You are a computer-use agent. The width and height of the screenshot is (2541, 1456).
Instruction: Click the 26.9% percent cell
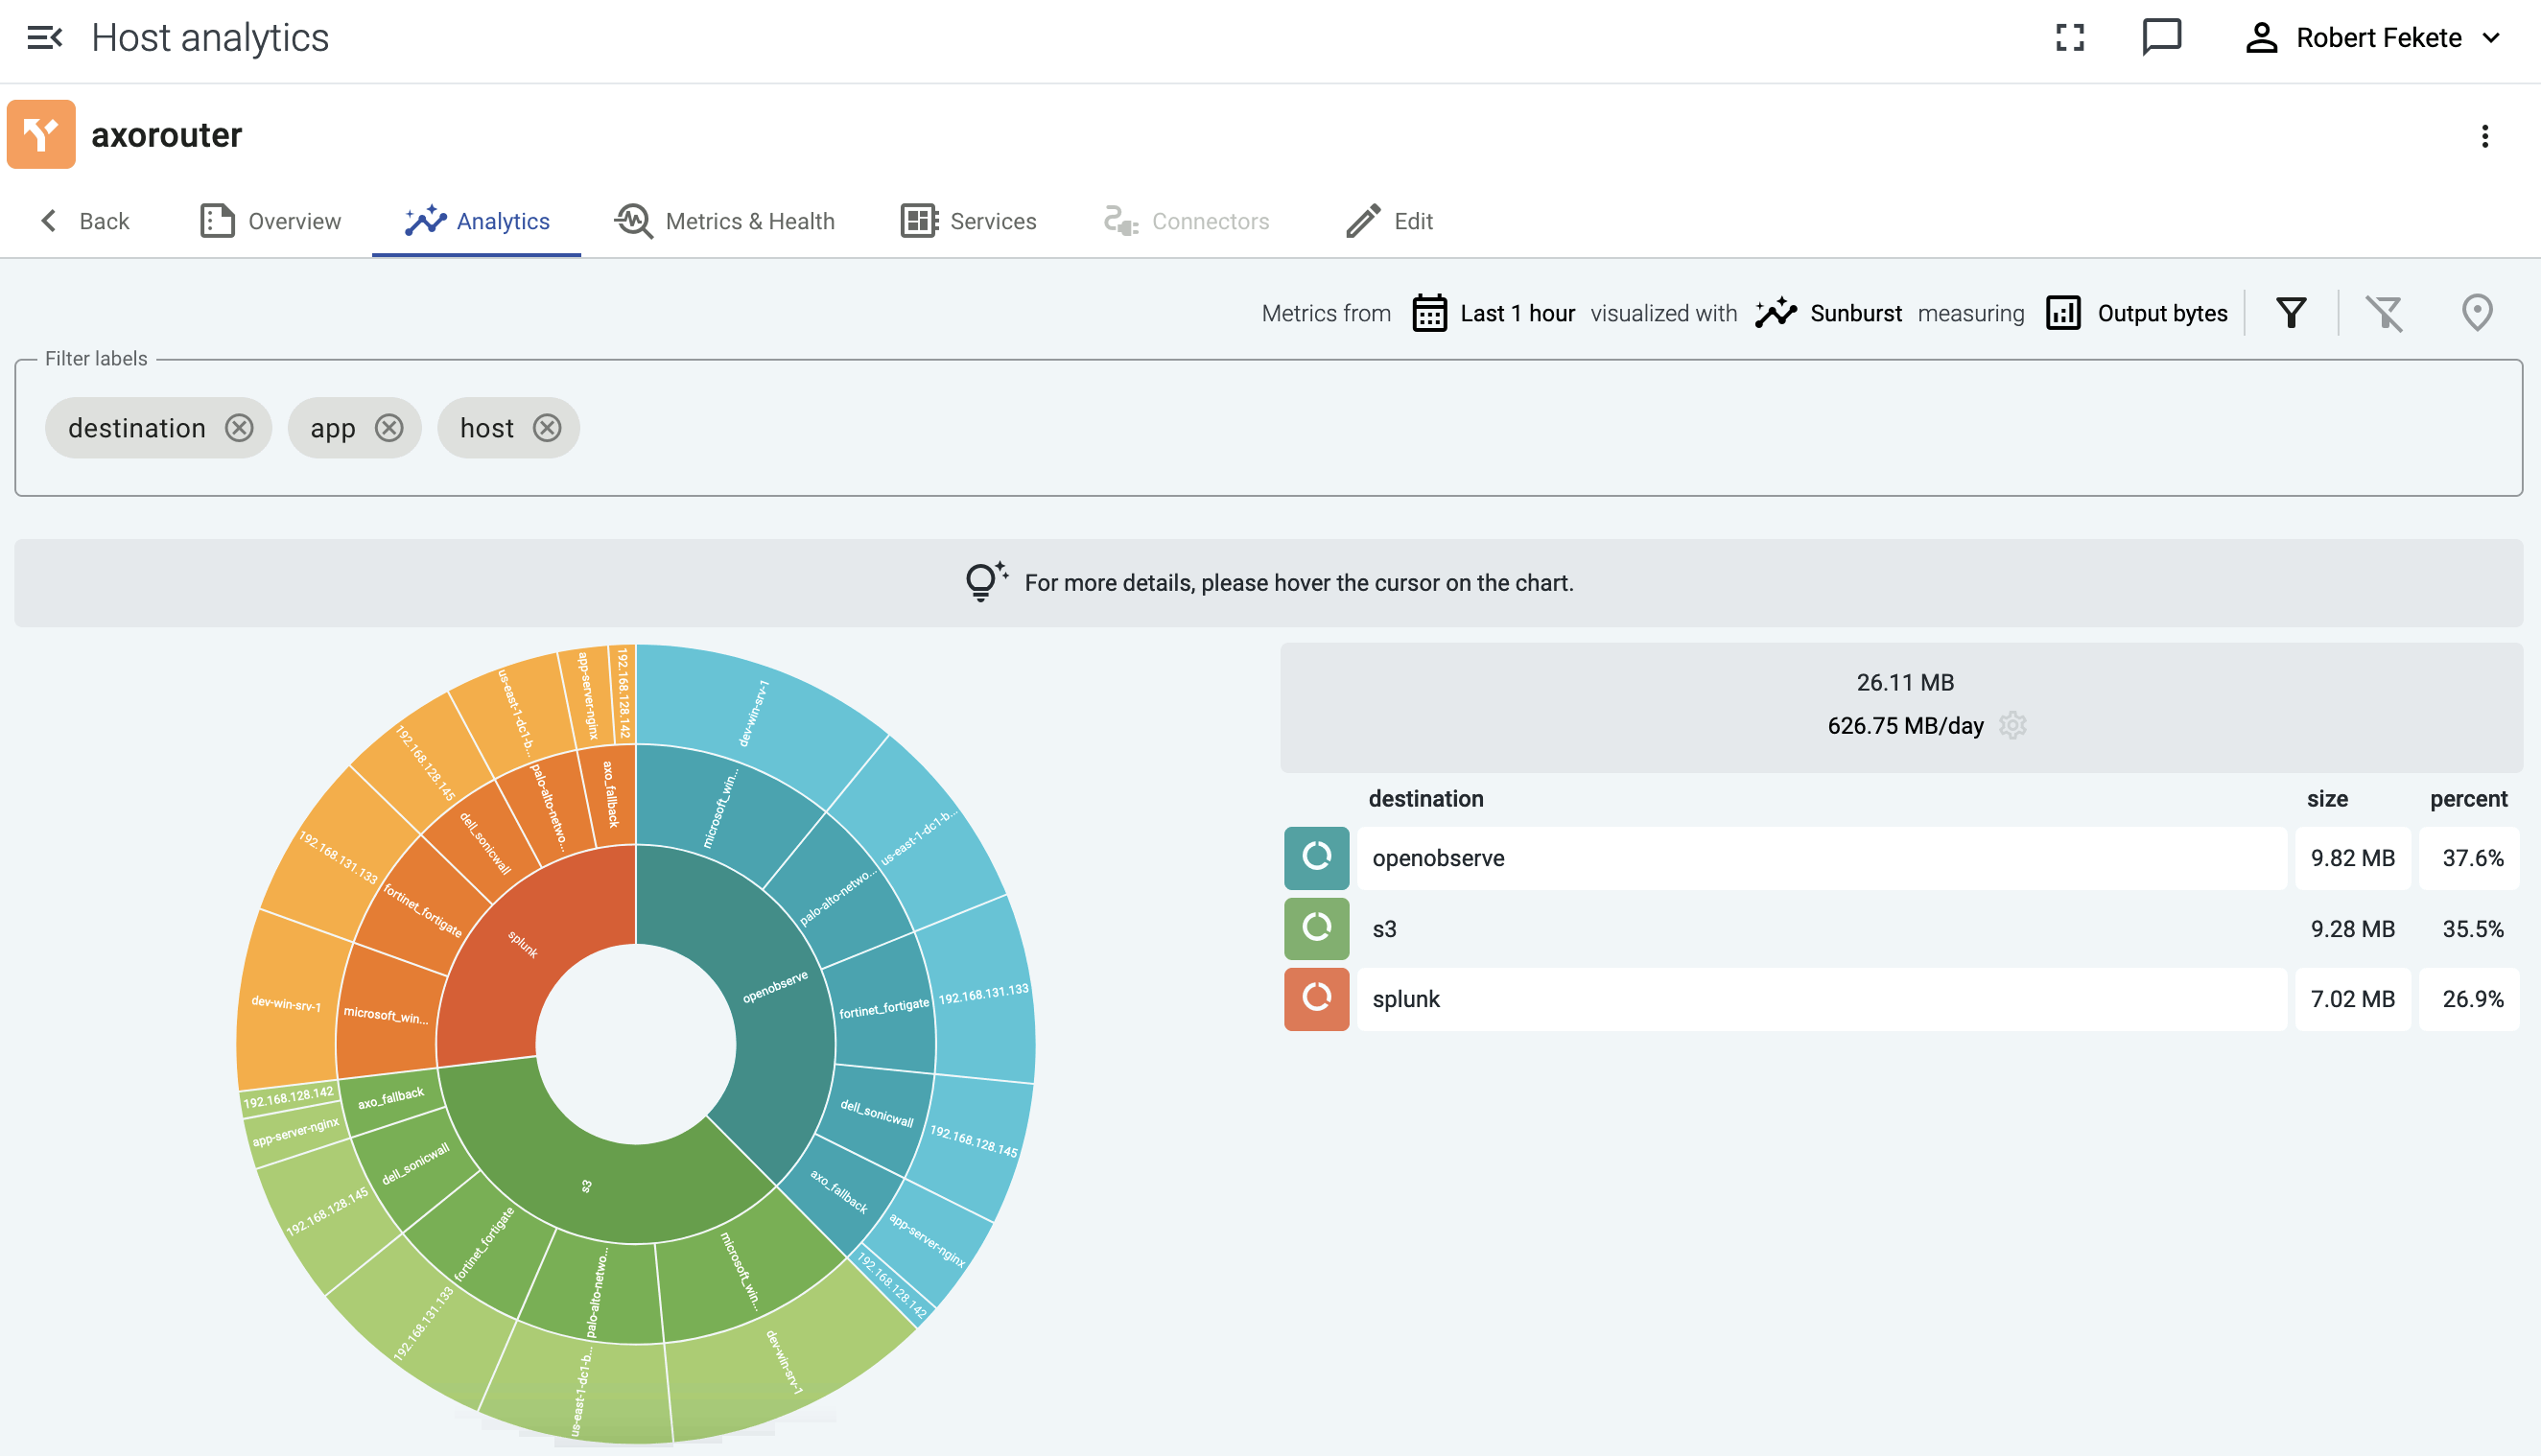(x=2472, y=999)
